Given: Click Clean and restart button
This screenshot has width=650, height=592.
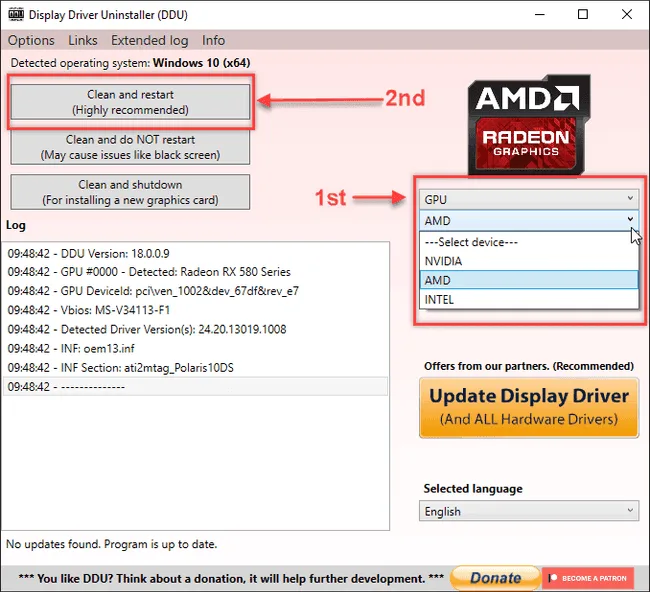Looking at the screenshot, I should [x=130, y=102].
